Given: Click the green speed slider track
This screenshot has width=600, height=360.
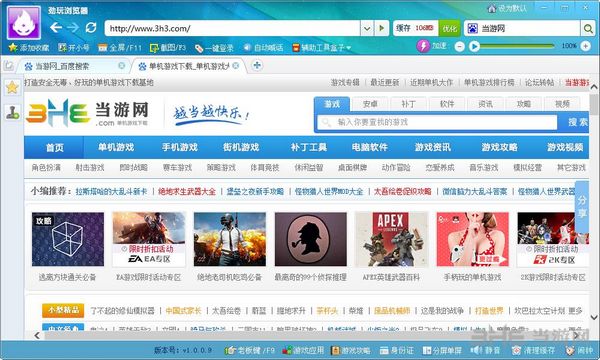Looking at the screenshot, I should (517, 46).
